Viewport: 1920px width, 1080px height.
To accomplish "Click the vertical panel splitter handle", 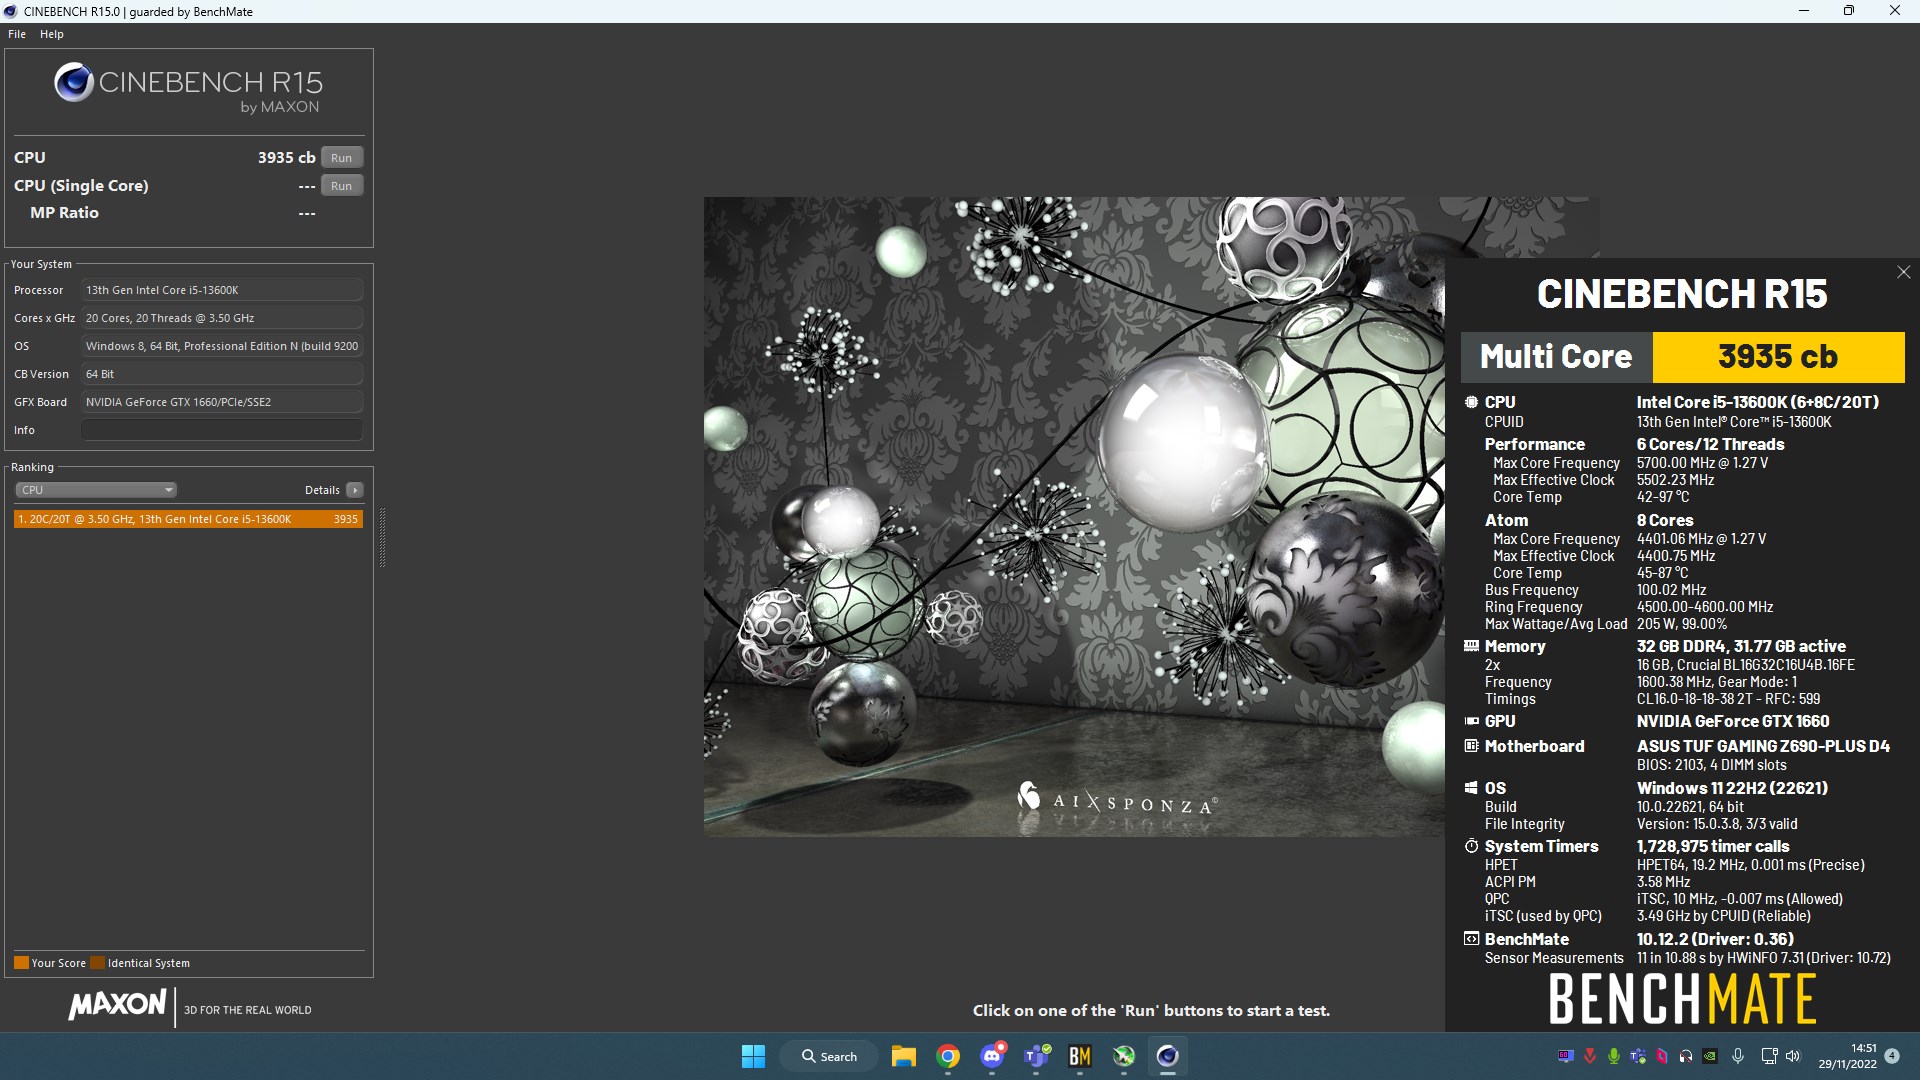I will coord(382,537).
